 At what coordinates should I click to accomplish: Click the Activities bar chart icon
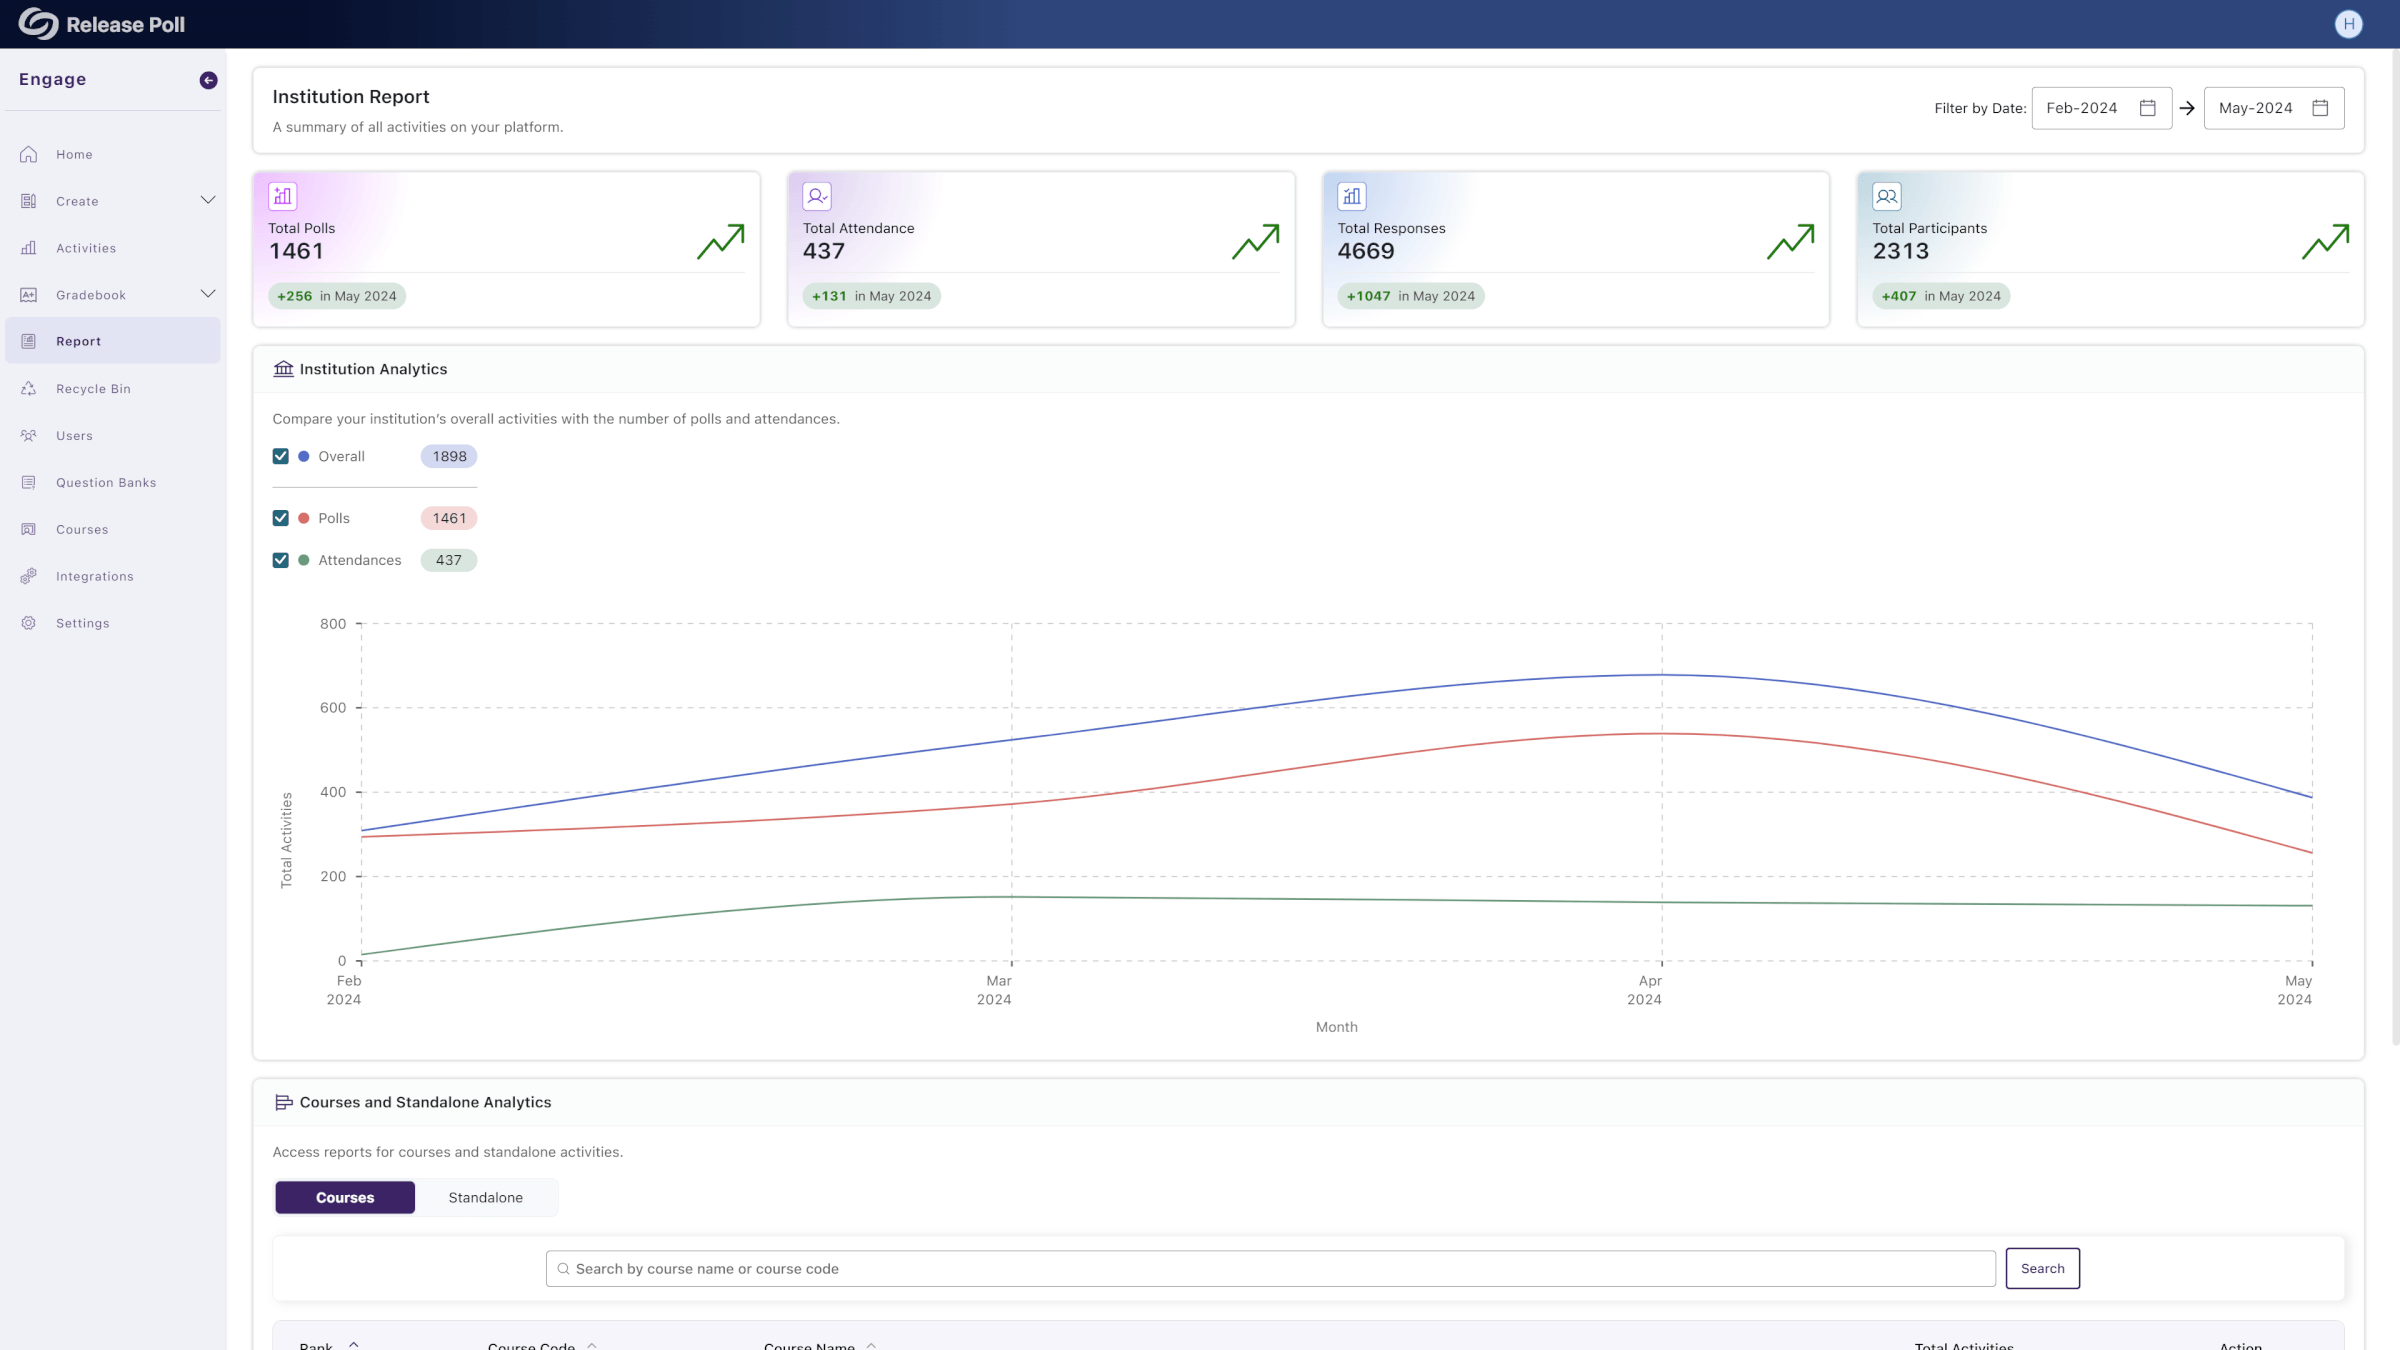pyautogui.click(x=29, y=248)
